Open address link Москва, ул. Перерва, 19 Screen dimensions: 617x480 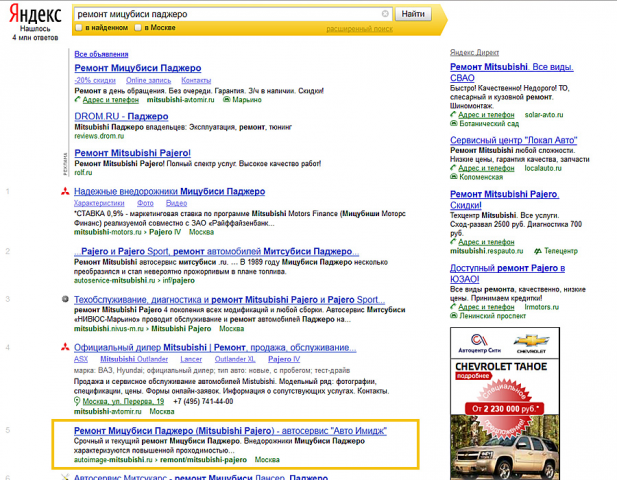123,402
